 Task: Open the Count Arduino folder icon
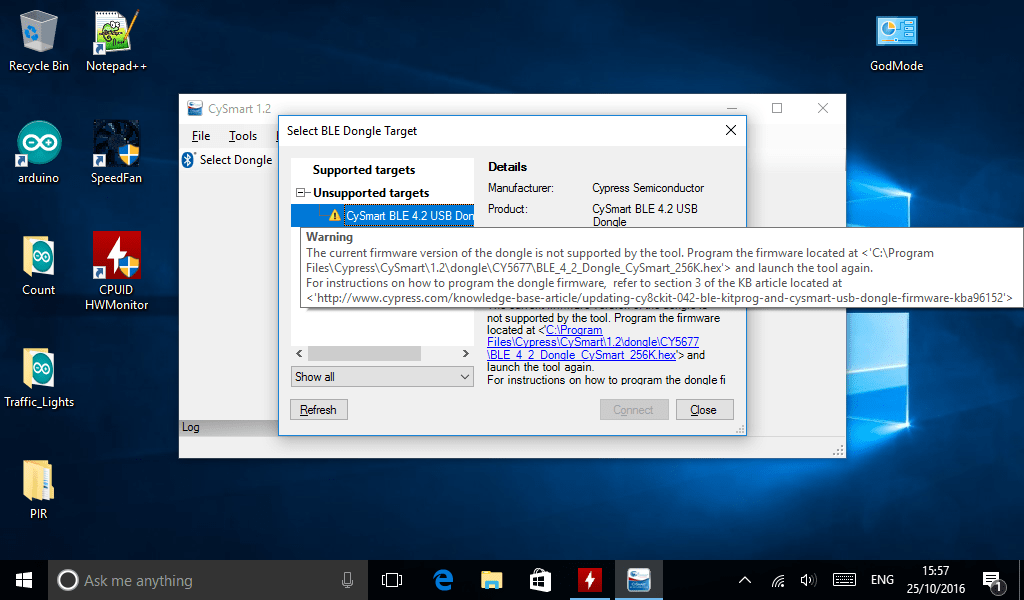pos(39,264)
